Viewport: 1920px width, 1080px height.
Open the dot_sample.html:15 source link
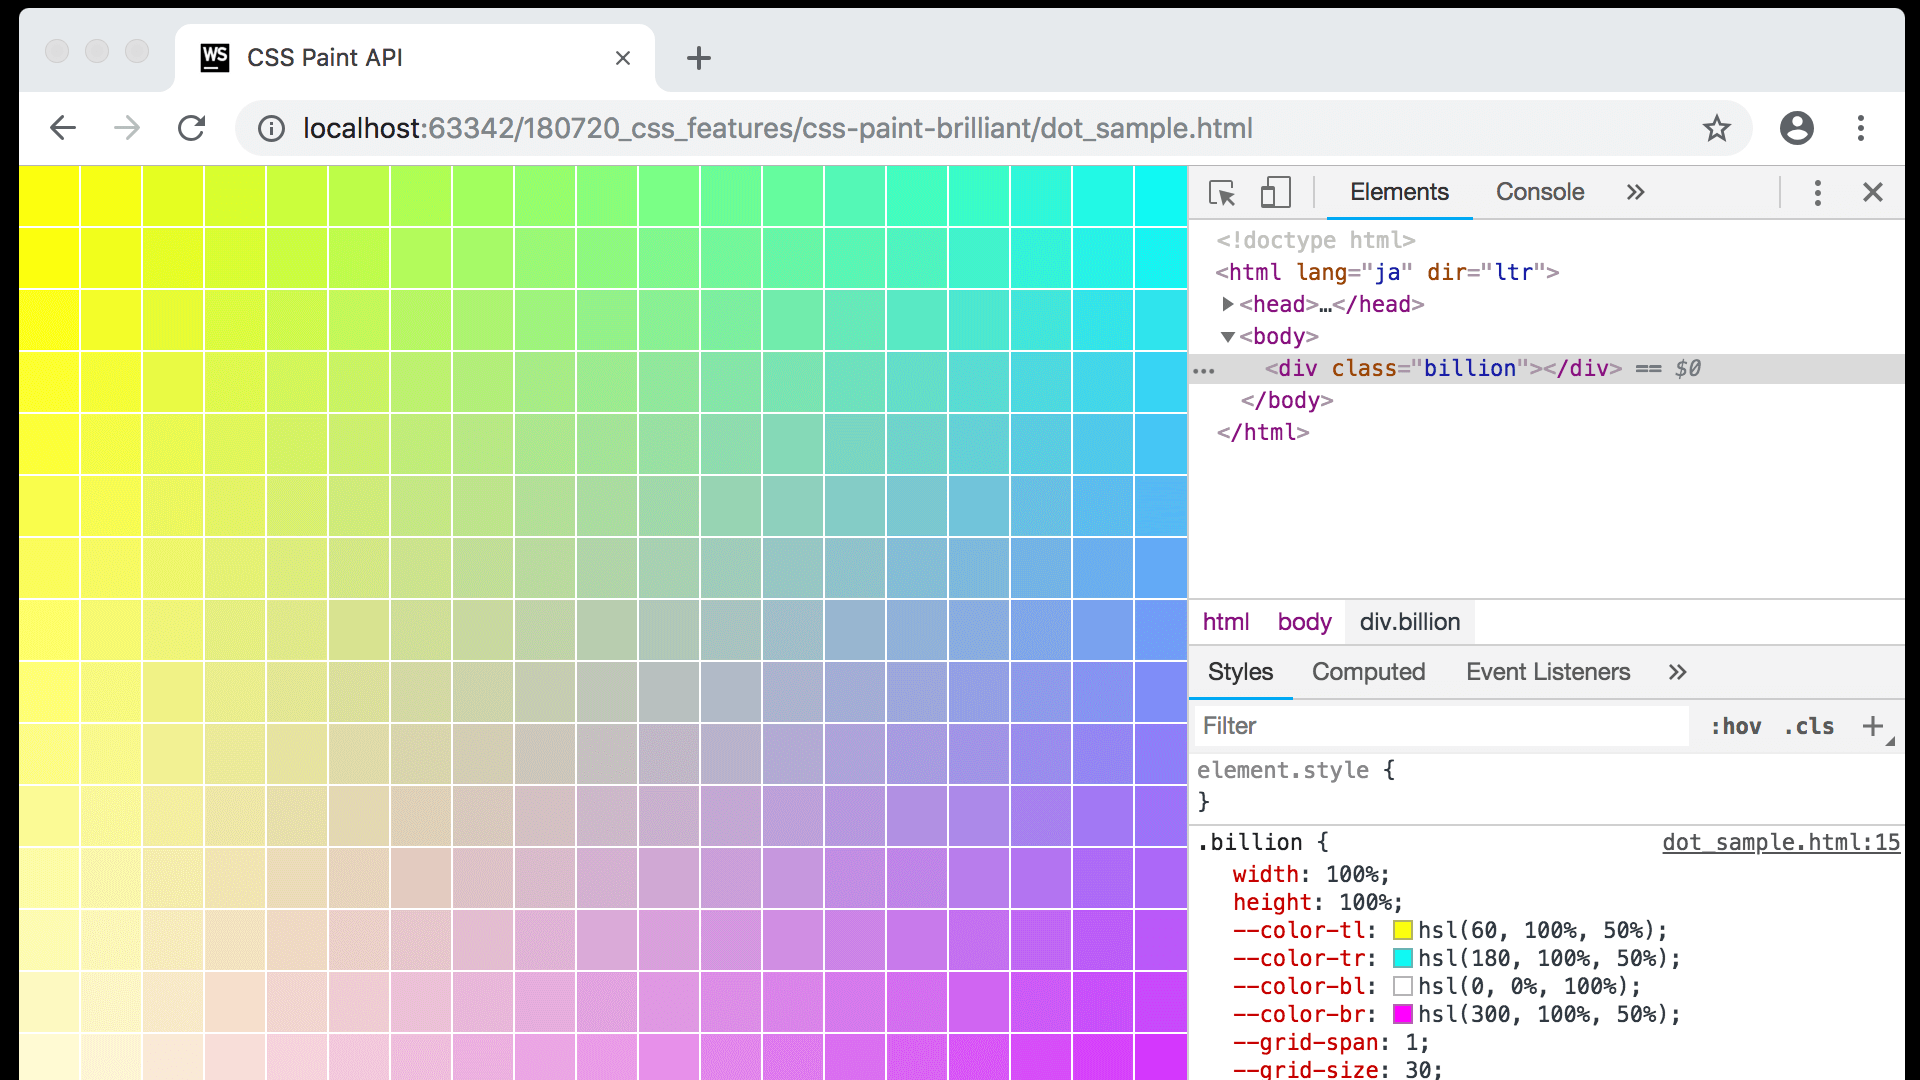pyautogui.click(x=1780, y=842)
